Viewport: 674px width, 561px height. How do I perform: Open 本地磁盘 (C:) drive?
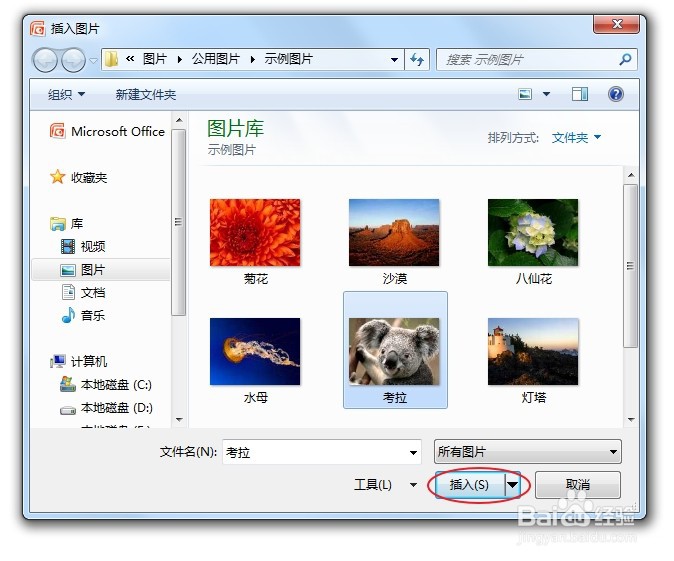click(x=106, y=384)
